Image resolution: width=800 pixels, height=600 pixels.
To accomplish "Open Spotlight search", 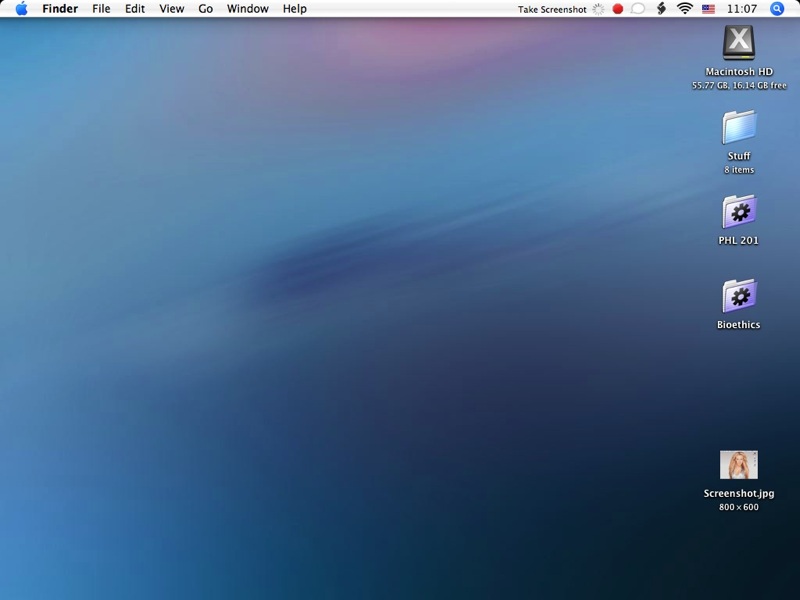I will (x=778, y=9).
